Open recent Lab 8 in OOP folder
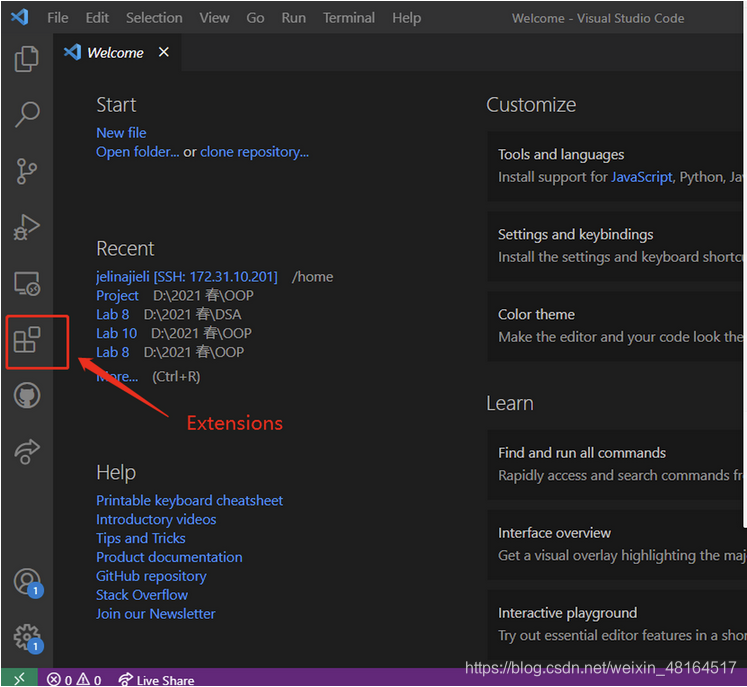Viewport: 747px width, 687px height. coord(112,353)
